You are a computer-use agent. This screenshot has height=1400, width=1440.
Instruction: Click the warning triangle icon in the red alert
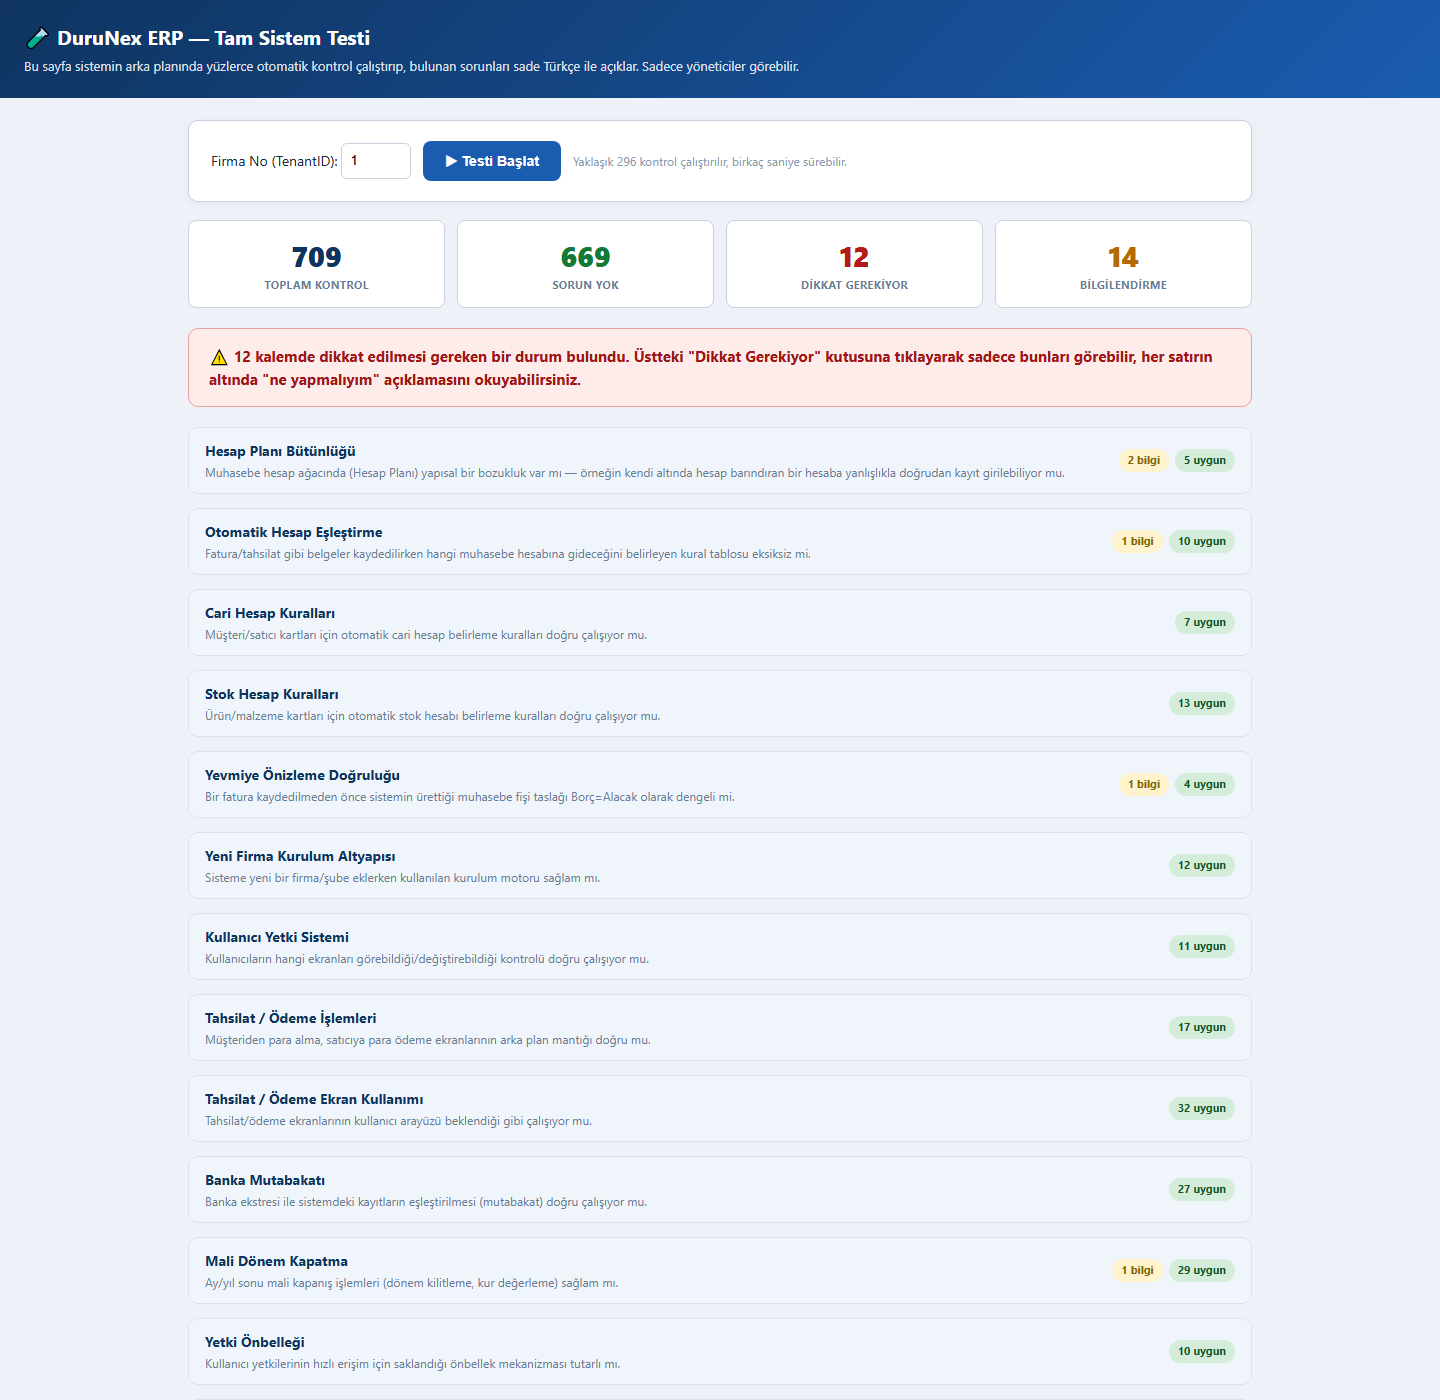(x=219, y=357)
